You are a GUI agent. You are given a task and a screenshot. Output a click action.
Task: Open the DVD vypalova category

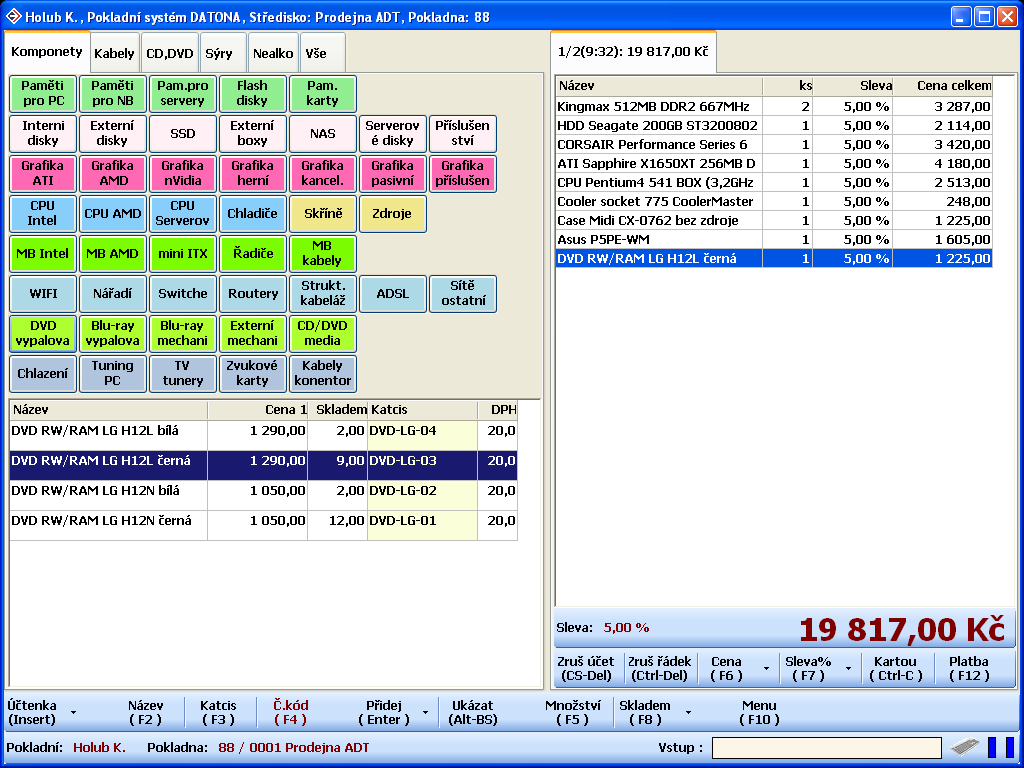43,333
